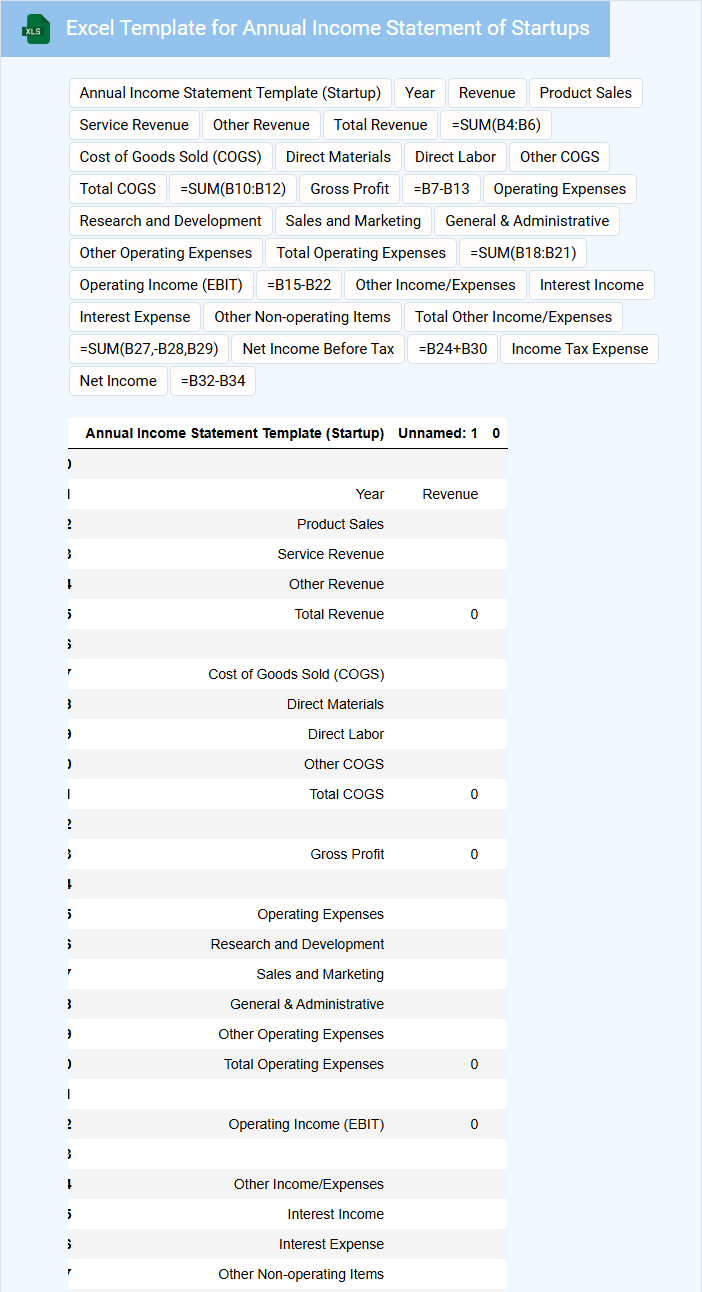702x1292 pixels.
Task: Select the '=B32-B34' formula tag
Action: [213, 381]
